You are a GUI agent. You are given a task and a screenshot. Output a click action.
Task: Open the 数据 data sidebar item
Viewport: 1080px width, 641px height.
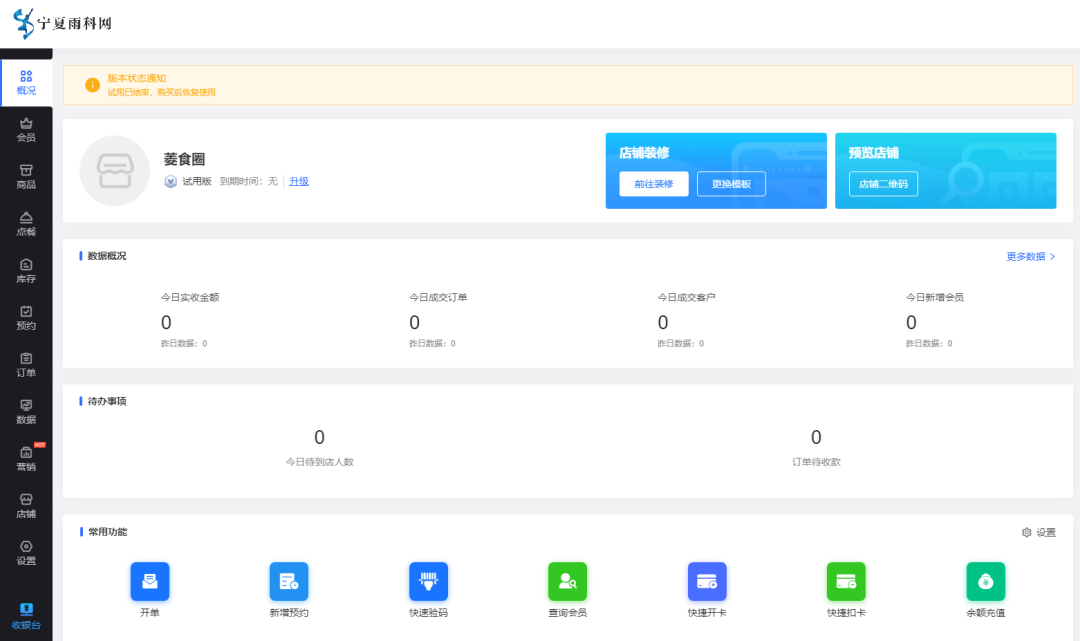coord(26,412)
